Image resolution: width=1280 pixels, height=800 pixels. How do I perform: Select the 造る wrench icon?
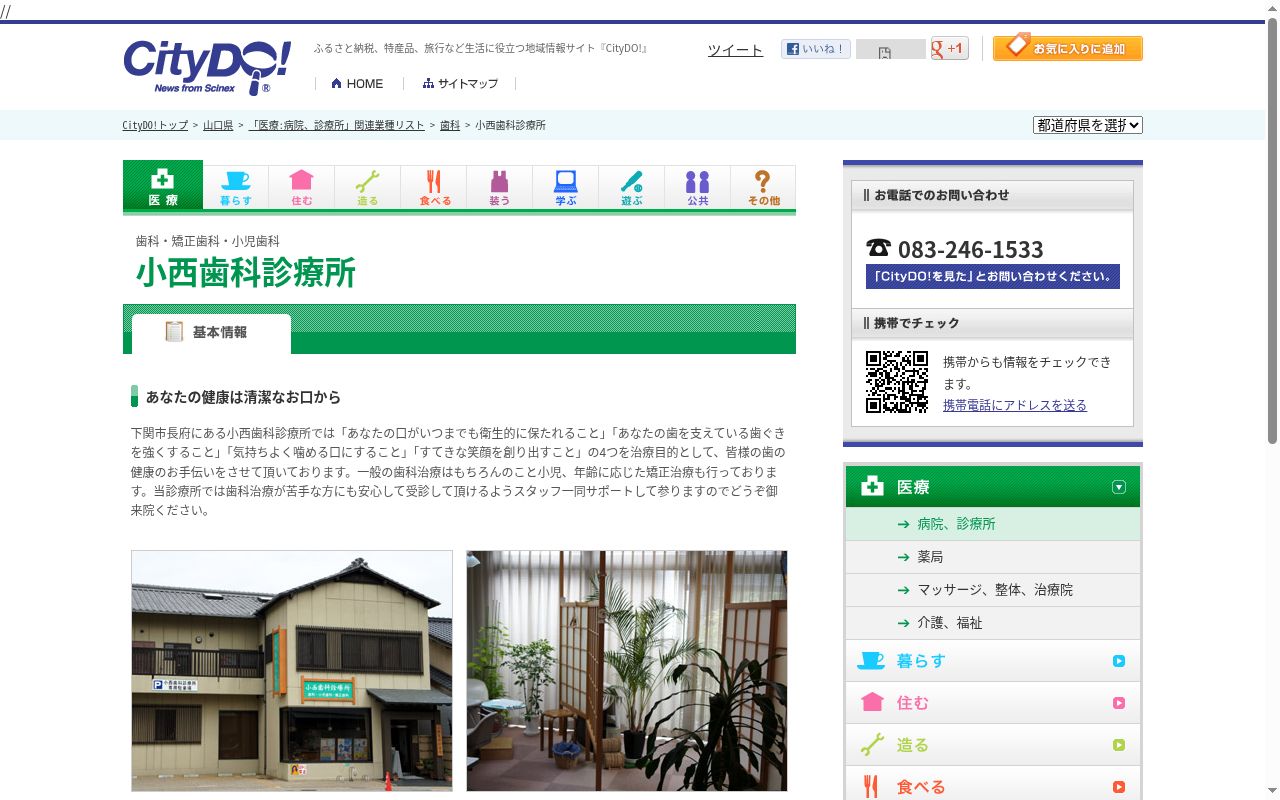[x=368, y=187]
